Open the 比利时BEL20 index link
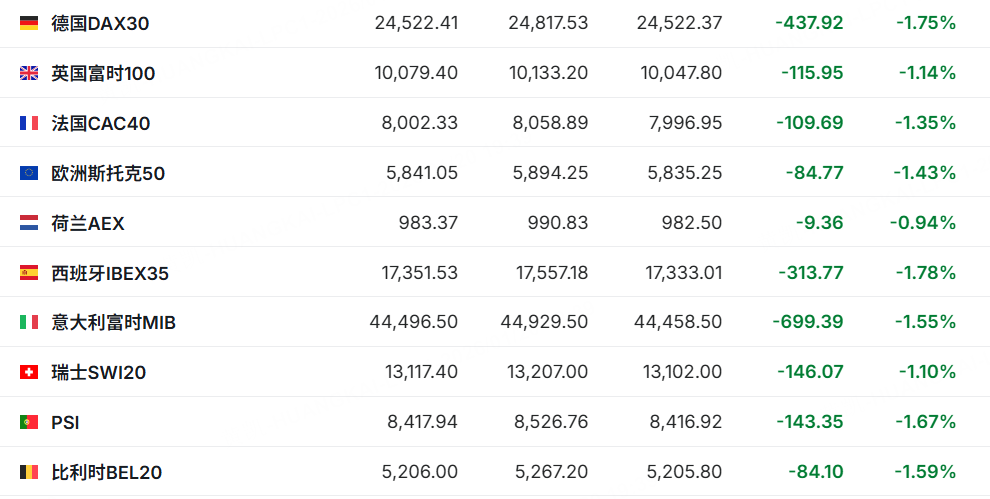 [x=107, y=473]
